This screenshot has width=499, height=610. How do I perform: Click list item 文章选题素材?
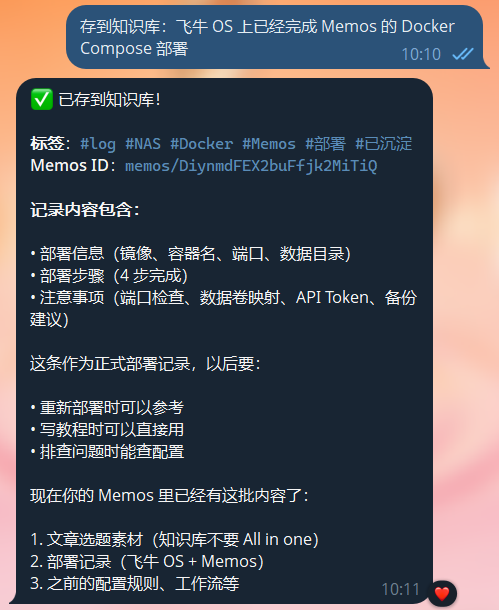(x=174, y=540)
